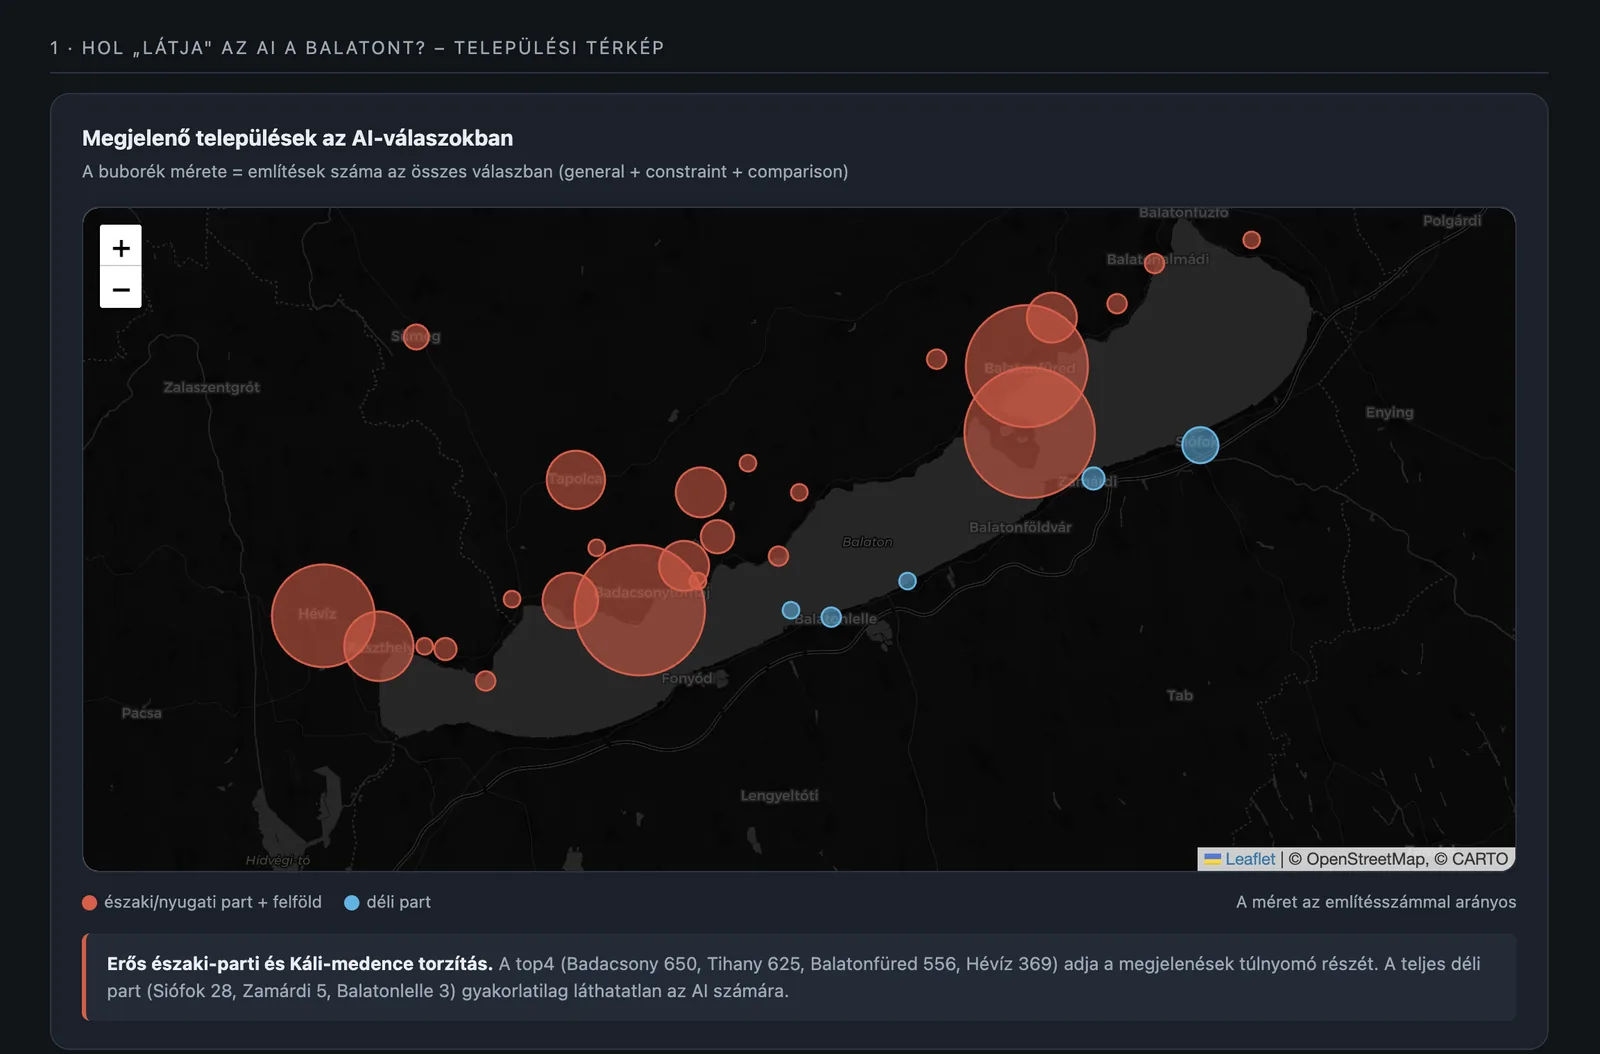Click the Balatonföldvár map label
The width and height of the screenshot is (1600, 1054).
1020,527
